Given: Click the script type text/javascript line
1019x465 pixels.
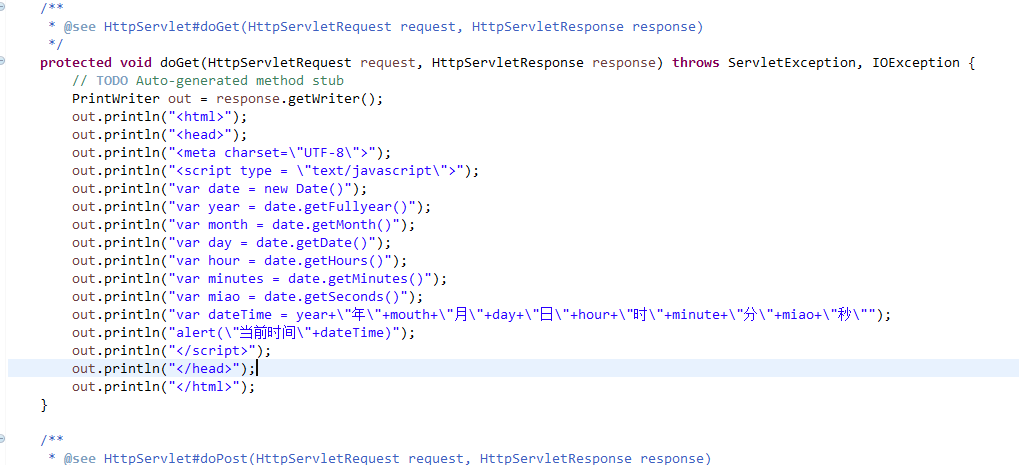Looking at the screenshot, I should coord(276,171).
